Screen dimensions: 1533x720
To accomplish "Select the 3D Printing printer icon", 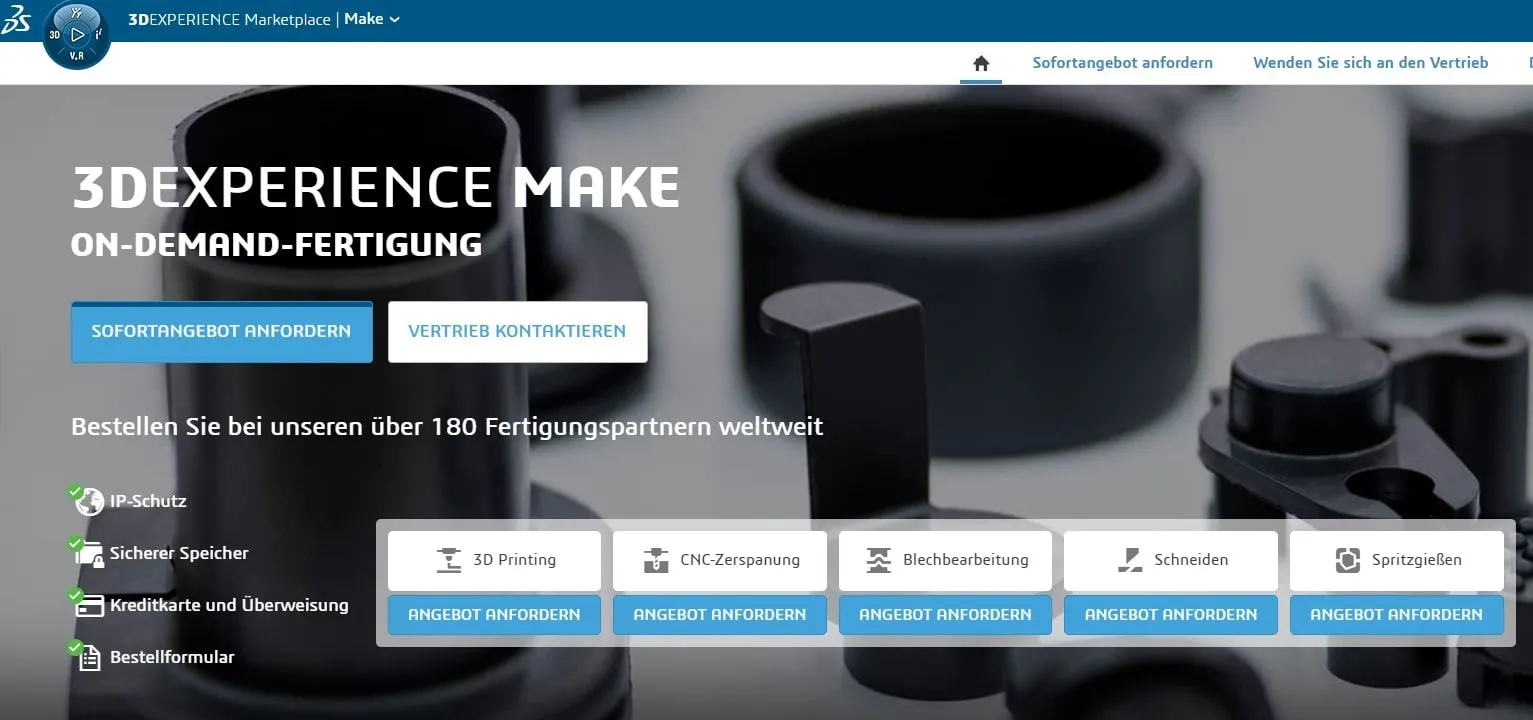I will click(x=449, y=560).
